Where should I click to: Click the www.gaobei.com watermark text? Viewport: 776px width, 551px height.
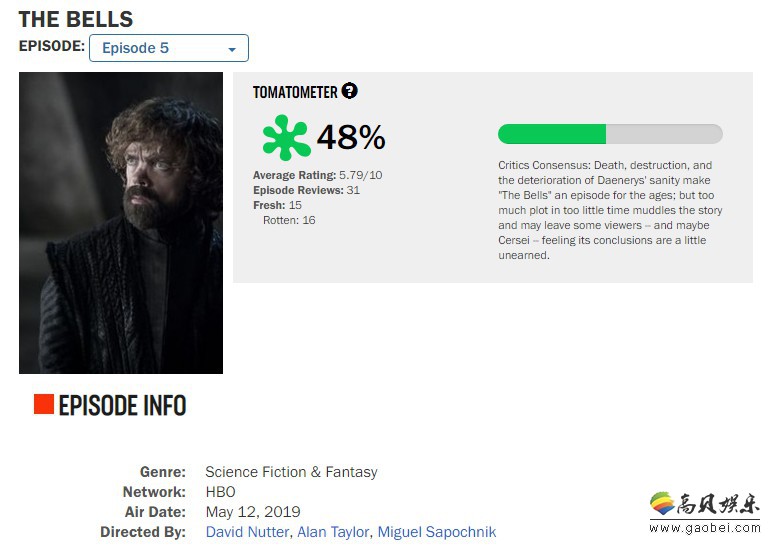pyautogui.click(x=705, y=528)
